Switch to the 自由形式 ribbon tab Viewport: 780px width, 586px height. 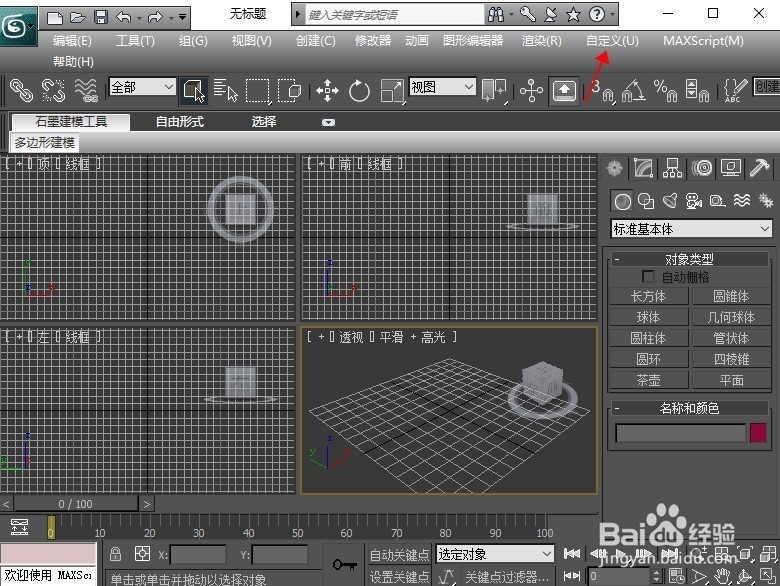tap(180, 121)
